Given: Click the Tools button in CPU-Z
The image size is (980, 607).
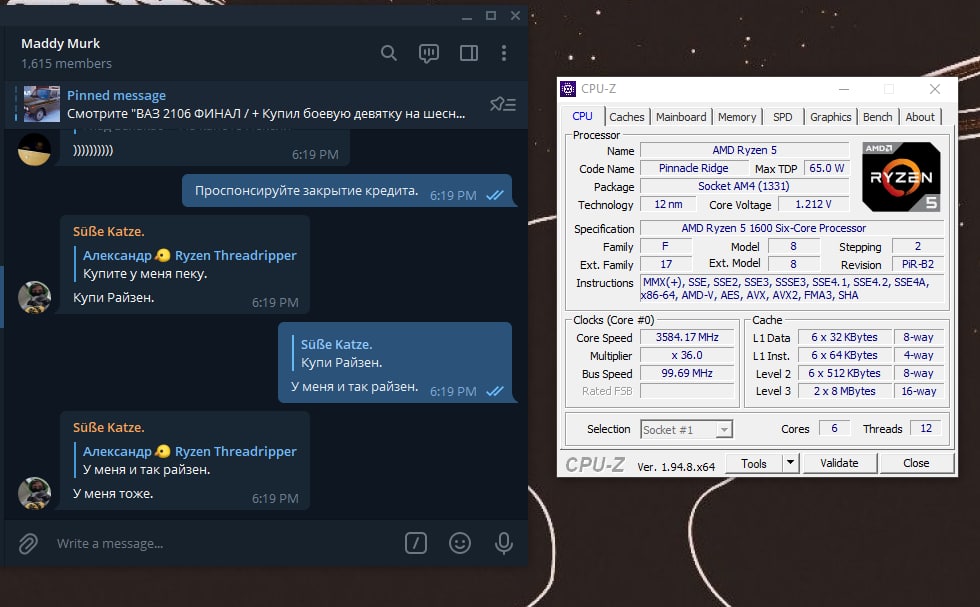Looking at the screenshot, I should pyautogui.click(x=754, y=463).
